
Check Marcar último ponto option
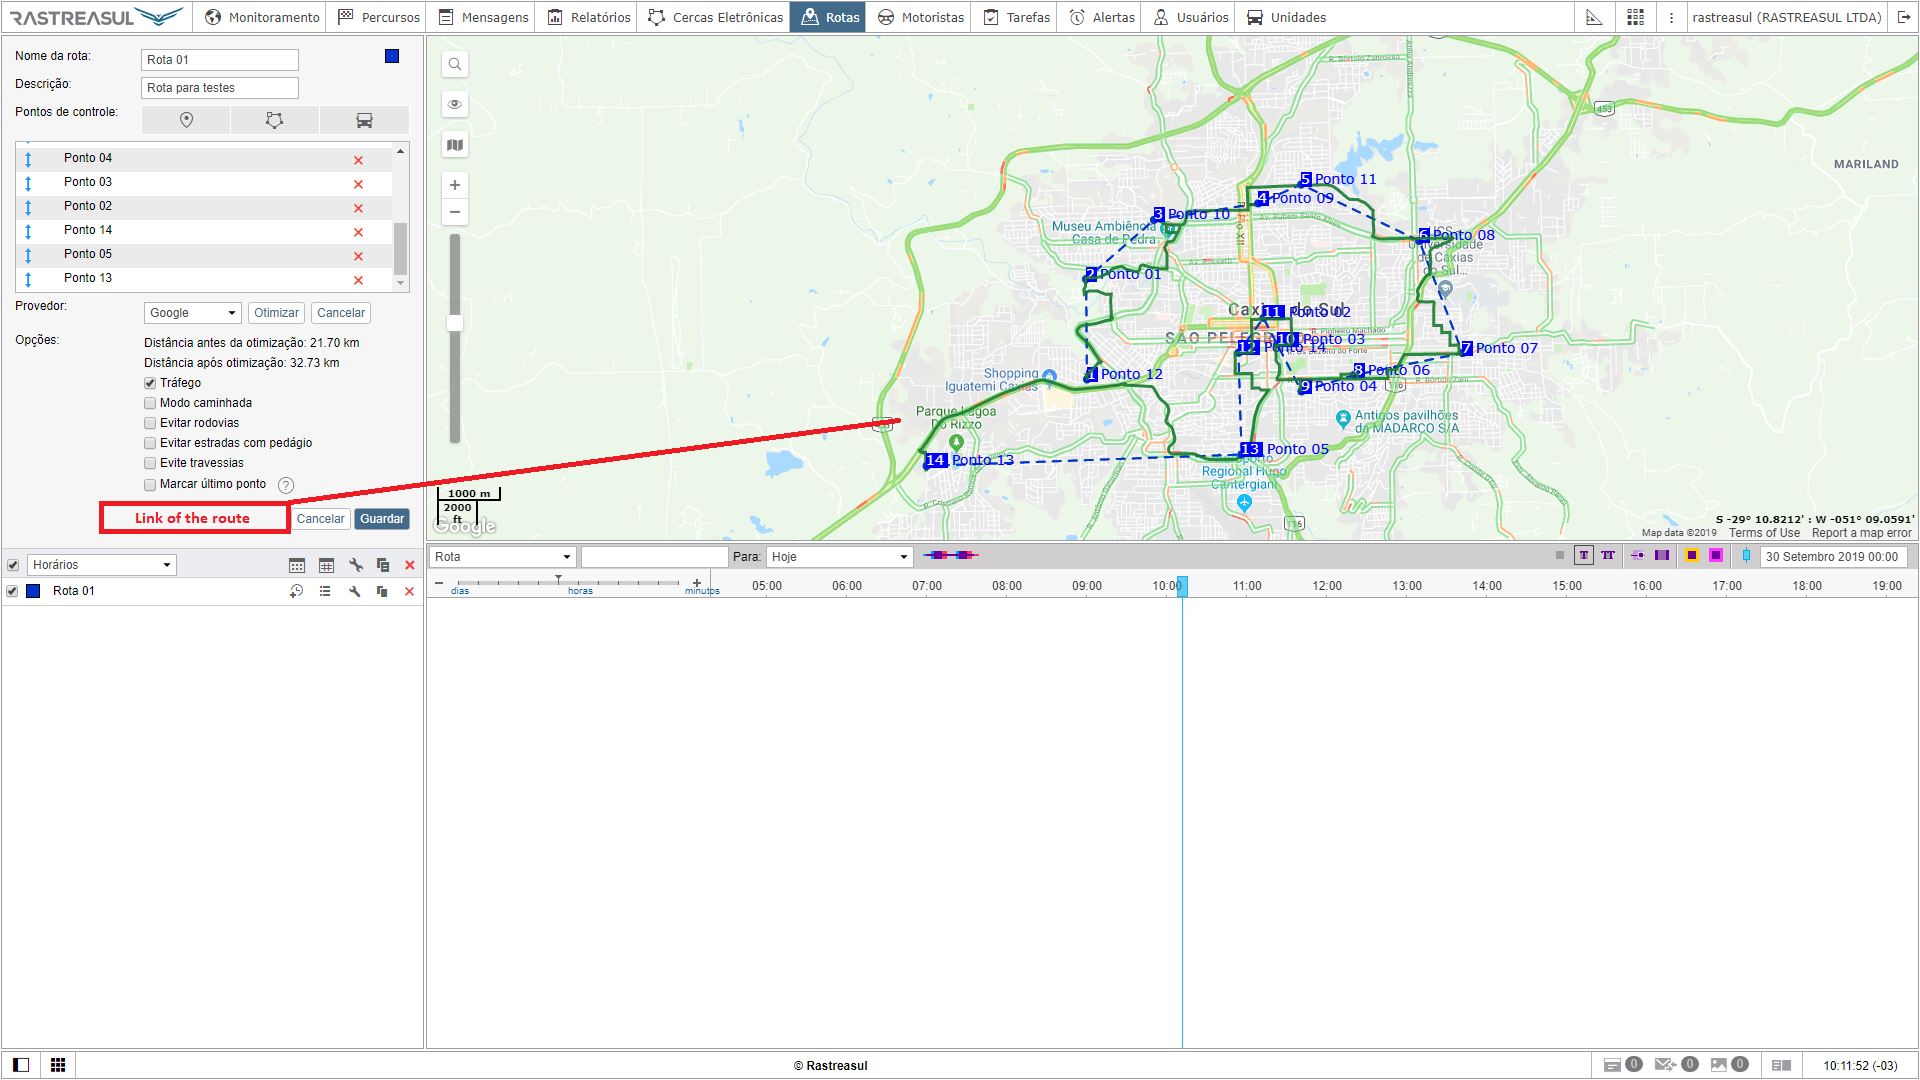(150, 484)
